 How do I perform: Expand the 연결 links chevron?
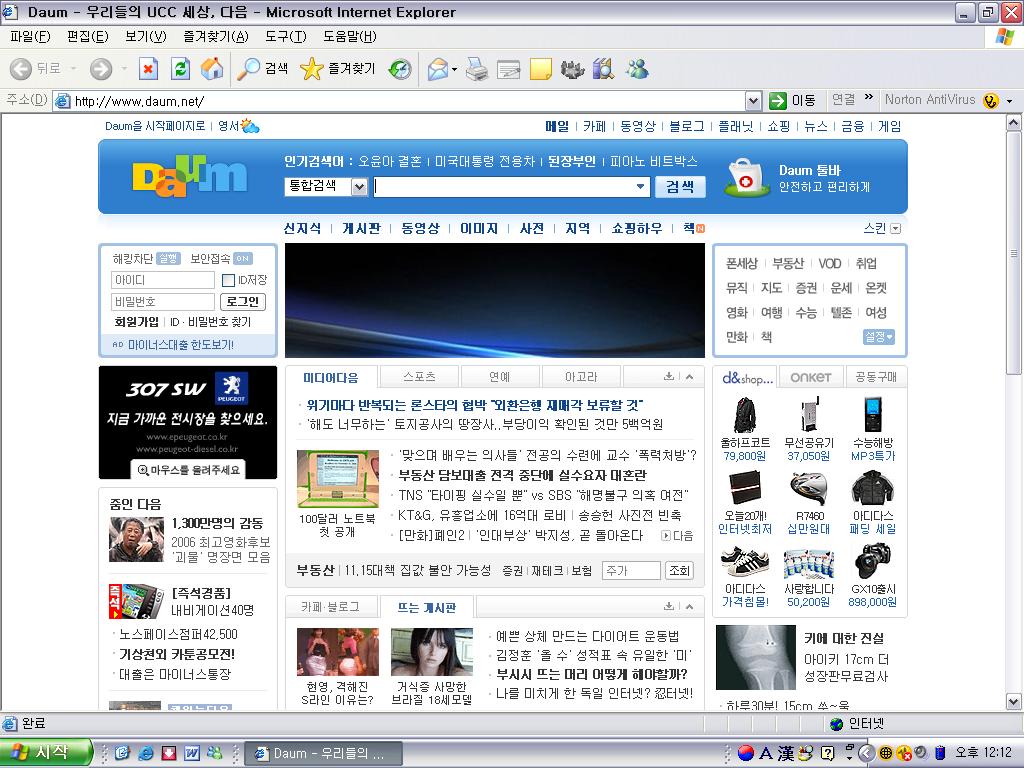[869, 97]
